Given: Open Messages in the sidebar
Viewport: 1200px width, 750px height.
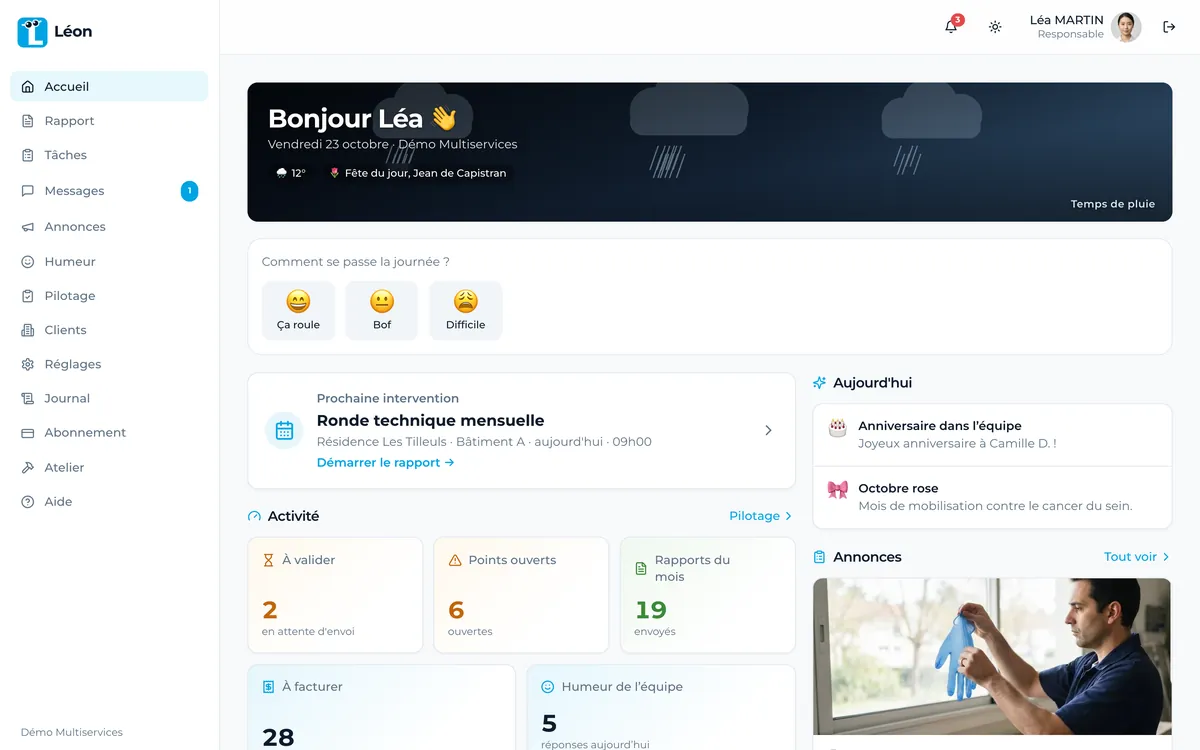Looking at the screenshot, I should 109,191.
